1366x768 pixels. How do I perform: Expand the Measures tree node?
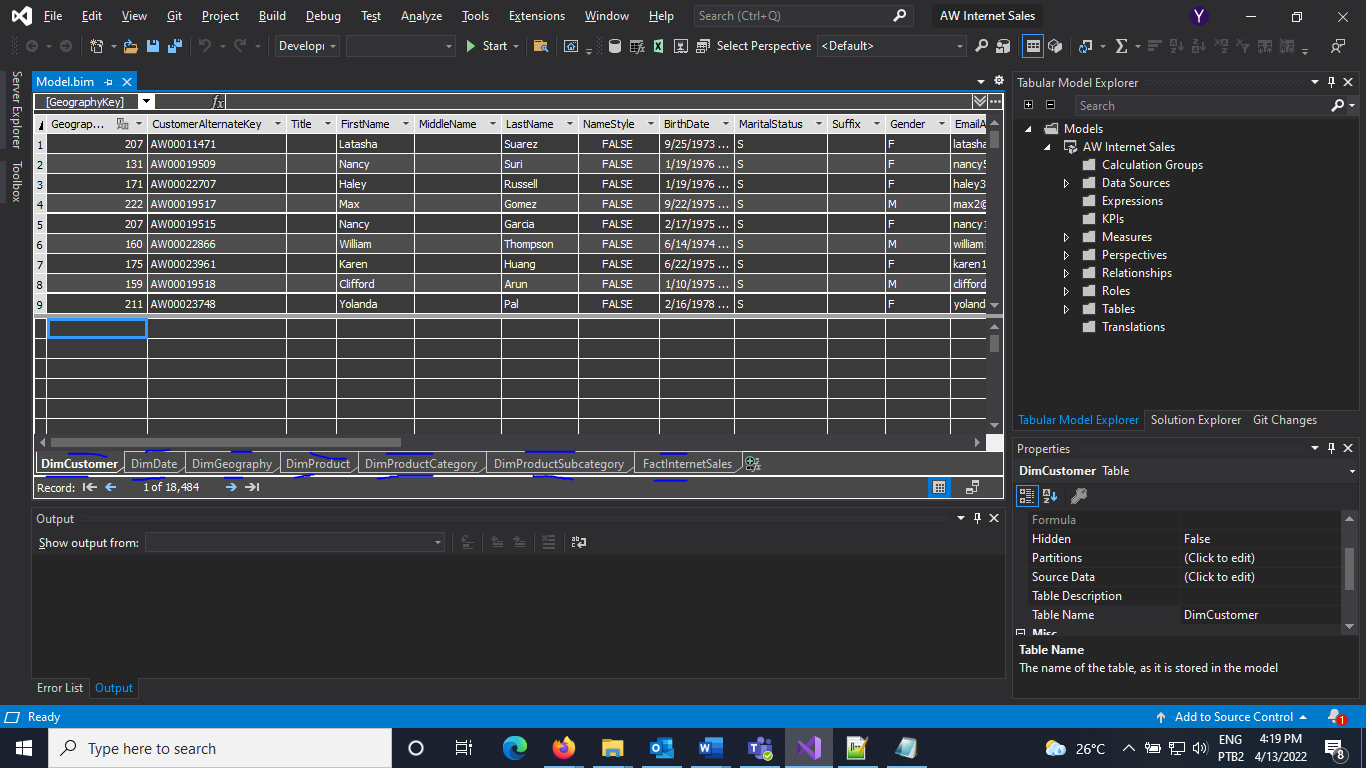(1066, 237)
